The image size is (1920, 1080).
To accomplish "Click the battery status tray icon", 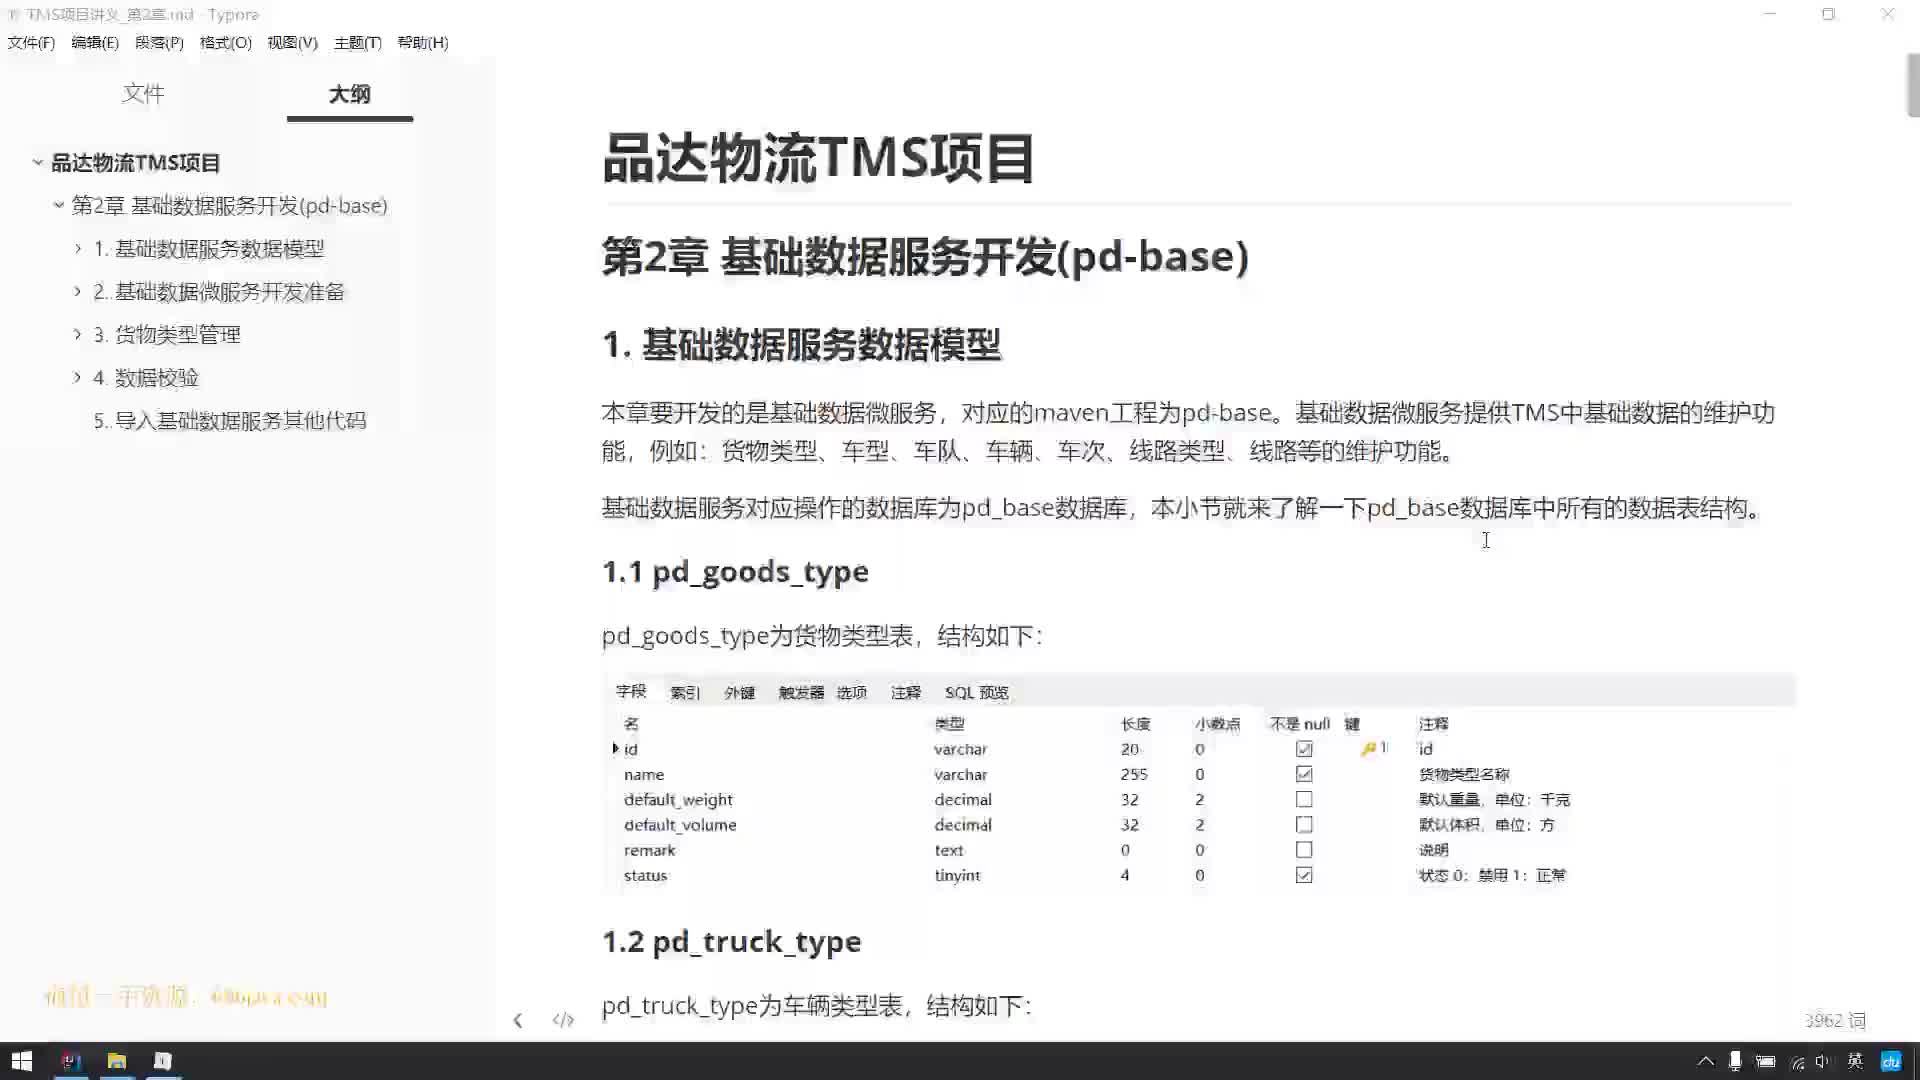I will pos(1765,1061).
